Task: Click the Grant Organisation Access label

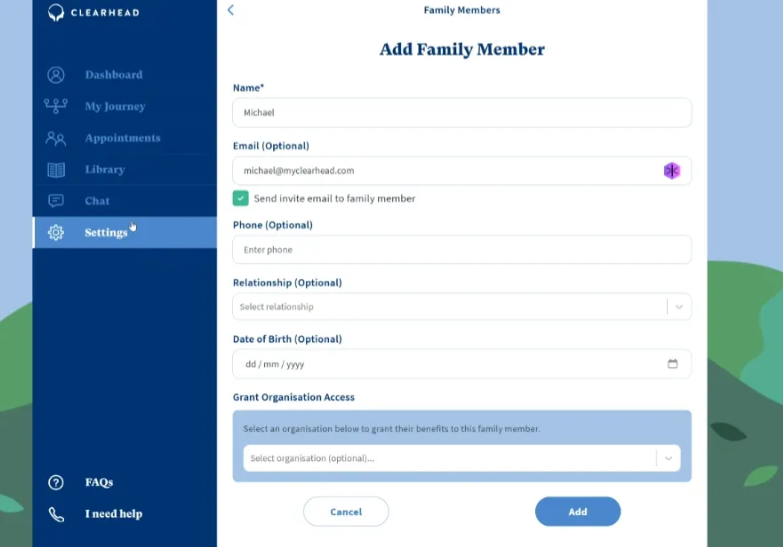Action: coord(294,397)
